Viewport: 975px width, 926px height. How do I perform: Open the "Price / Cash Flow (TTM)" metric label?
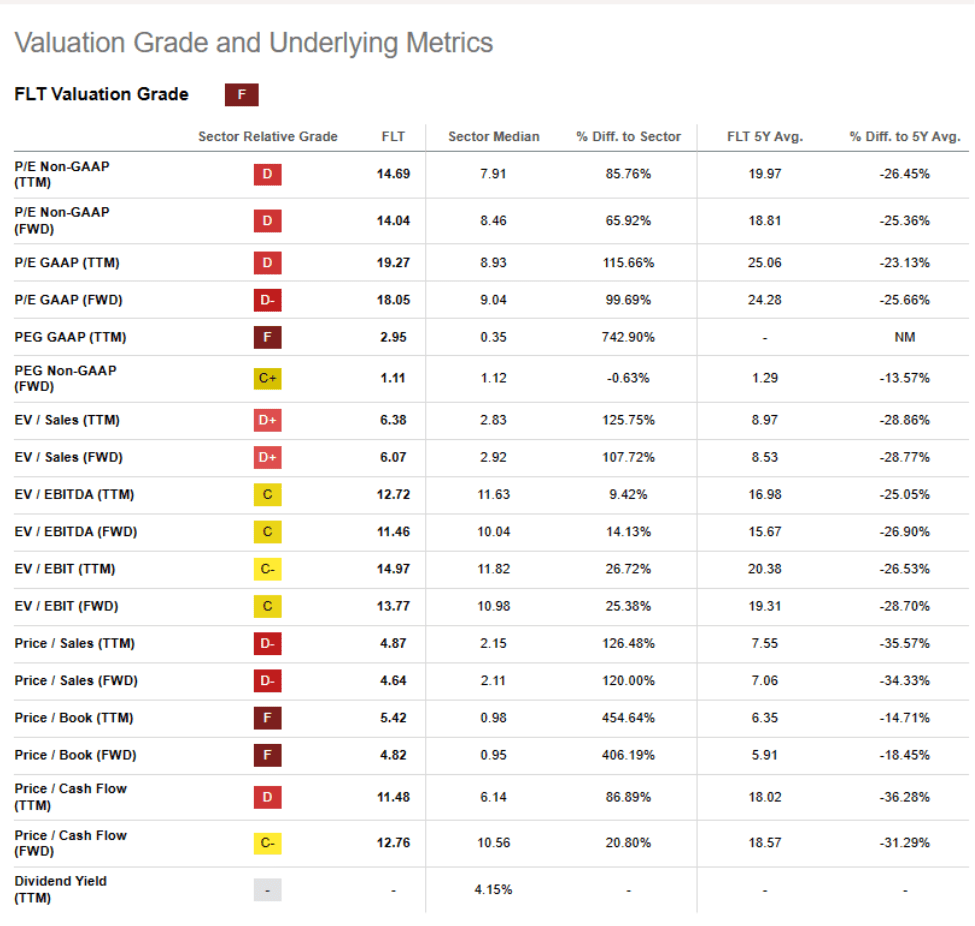70,797
